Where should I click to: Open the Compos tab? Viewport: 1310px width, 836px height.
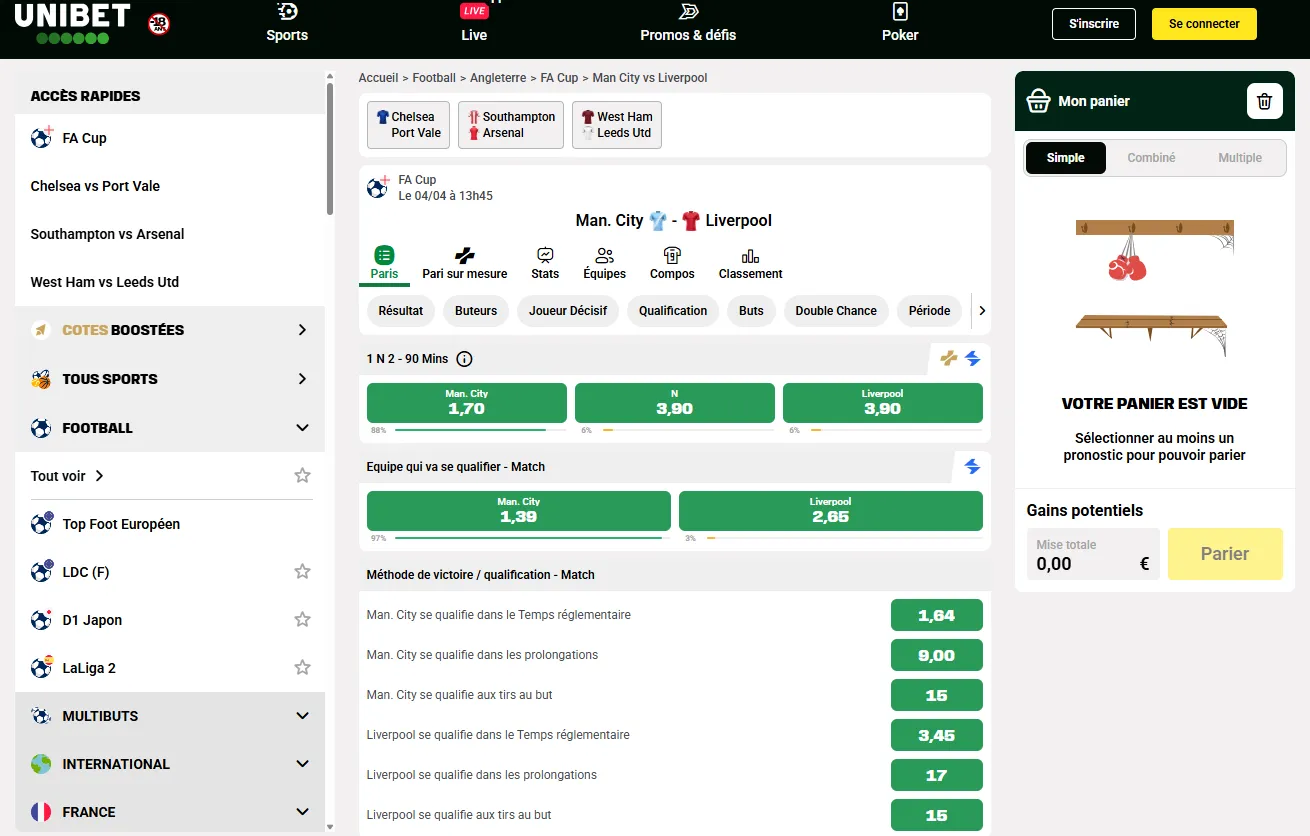pos(672,264)
